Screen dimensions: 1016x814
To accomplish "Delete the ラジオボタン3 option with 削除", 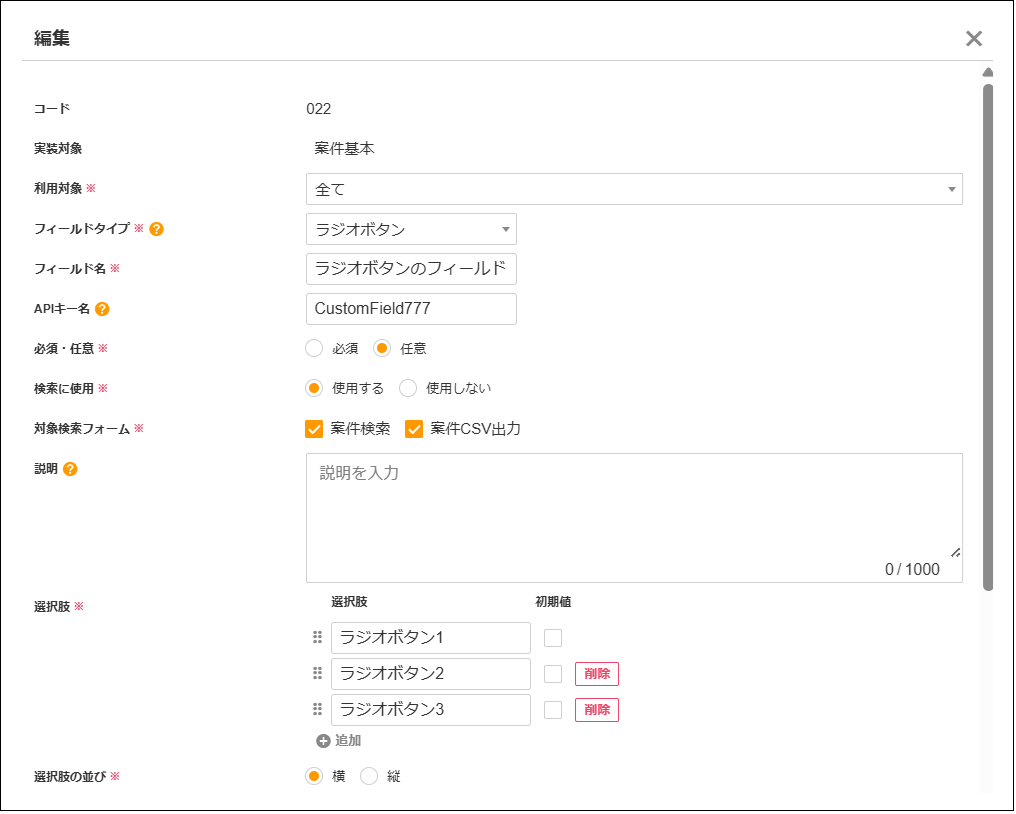I will [x=596, y=710].
